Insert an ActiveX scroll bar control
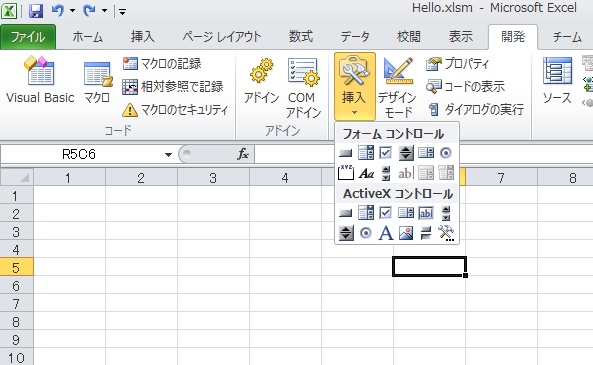This screenshot has width=593, height=365. pyautogui.click(x=446, y=213)
